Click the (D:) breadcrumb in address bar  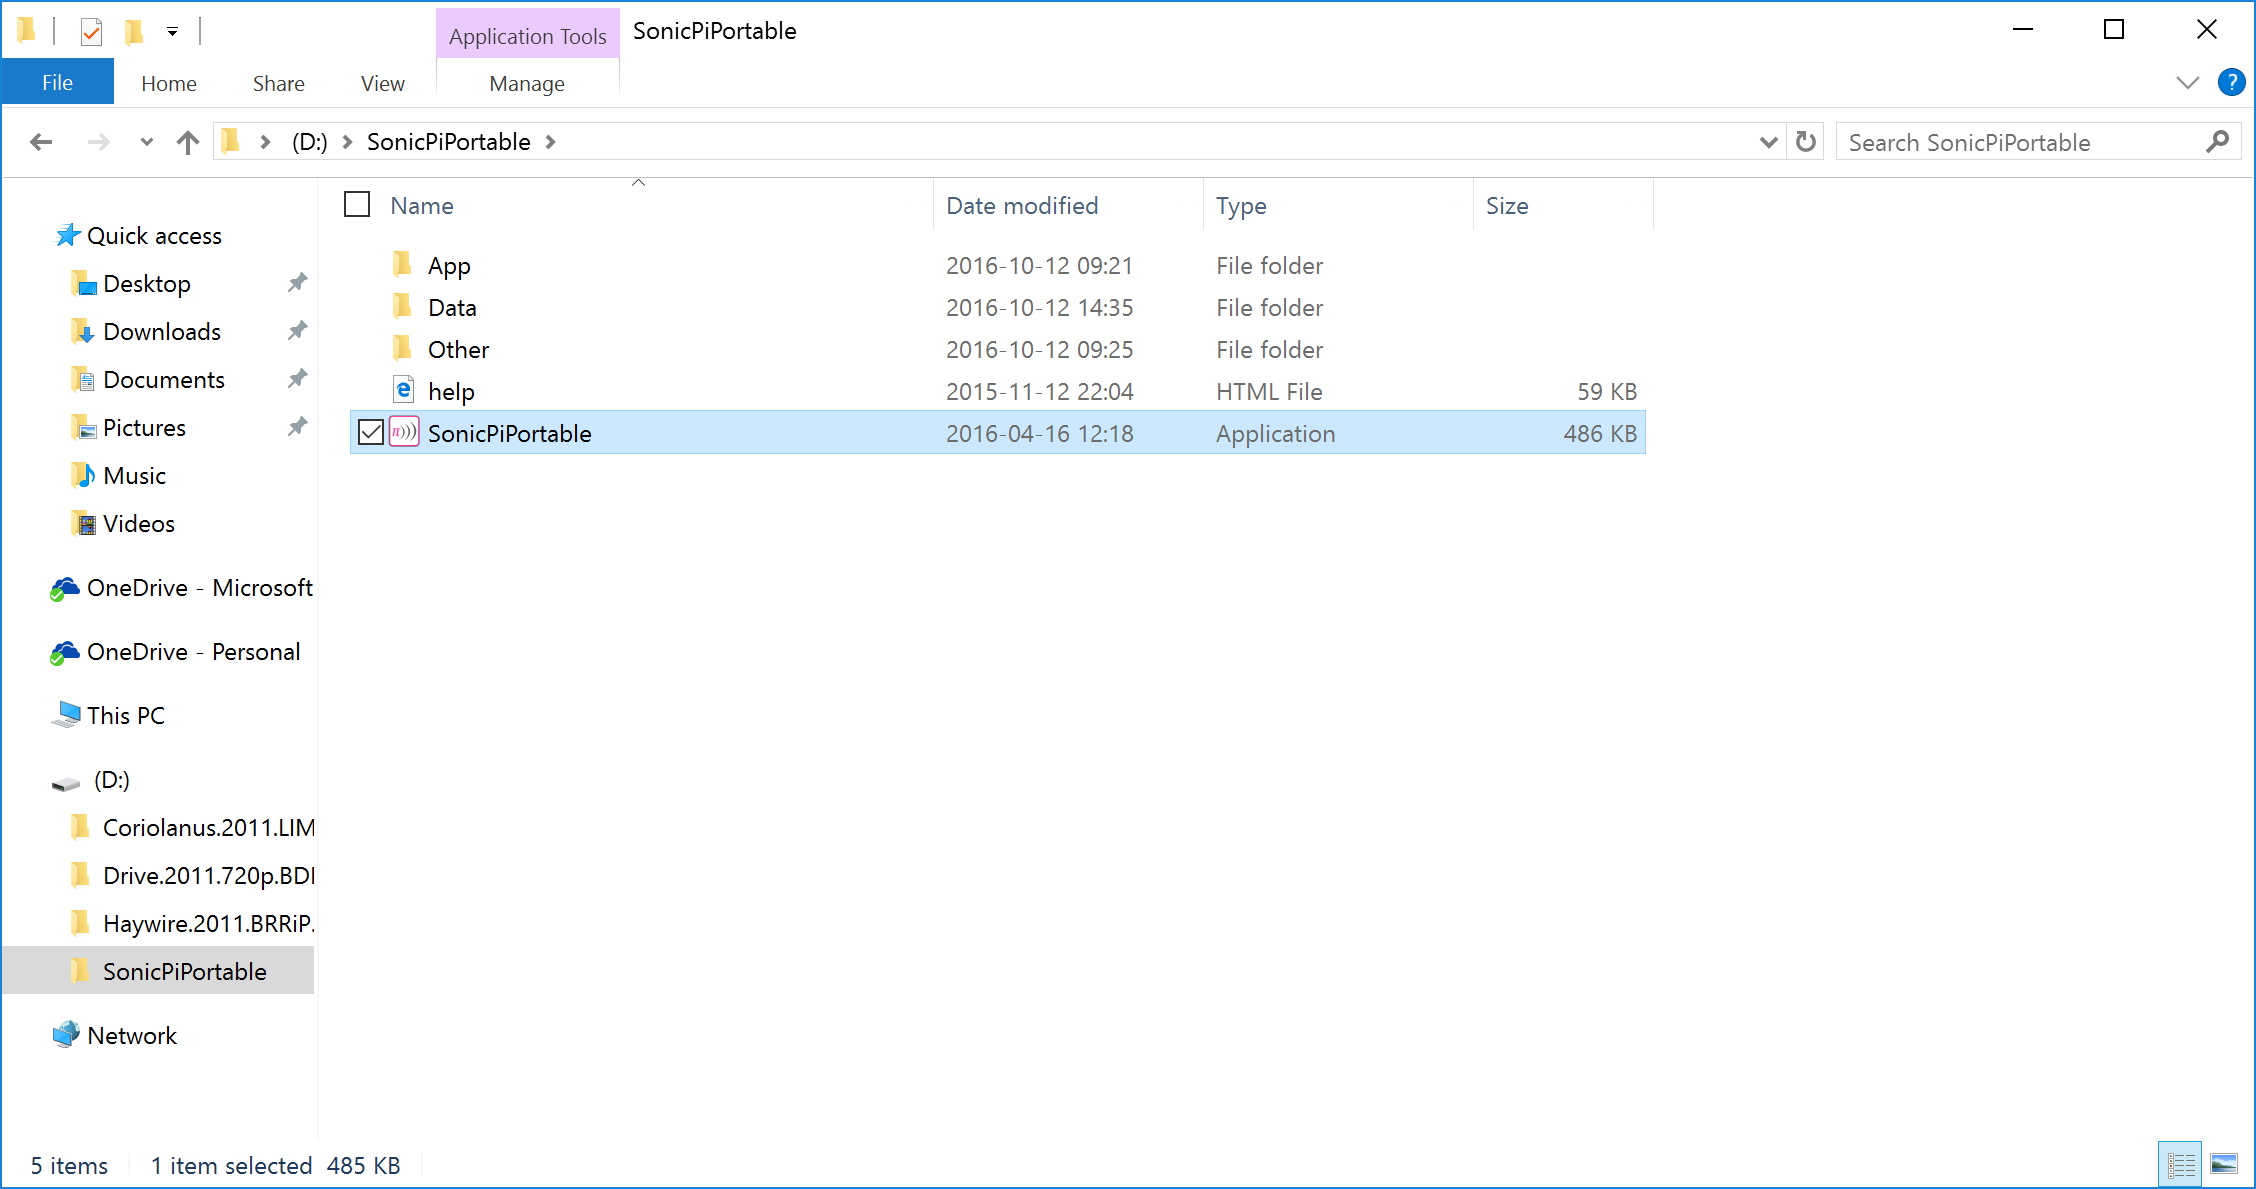[x=309, y=142]
